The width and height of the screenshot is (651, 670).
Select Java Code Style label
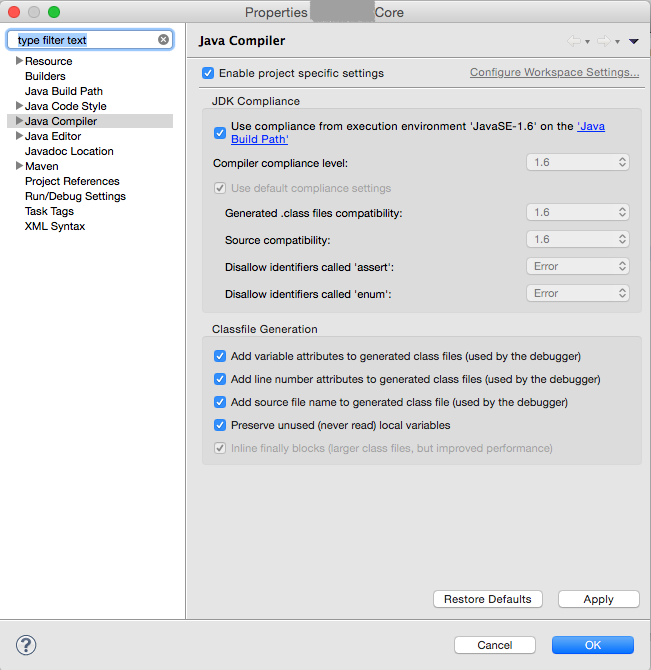(66, 106)
